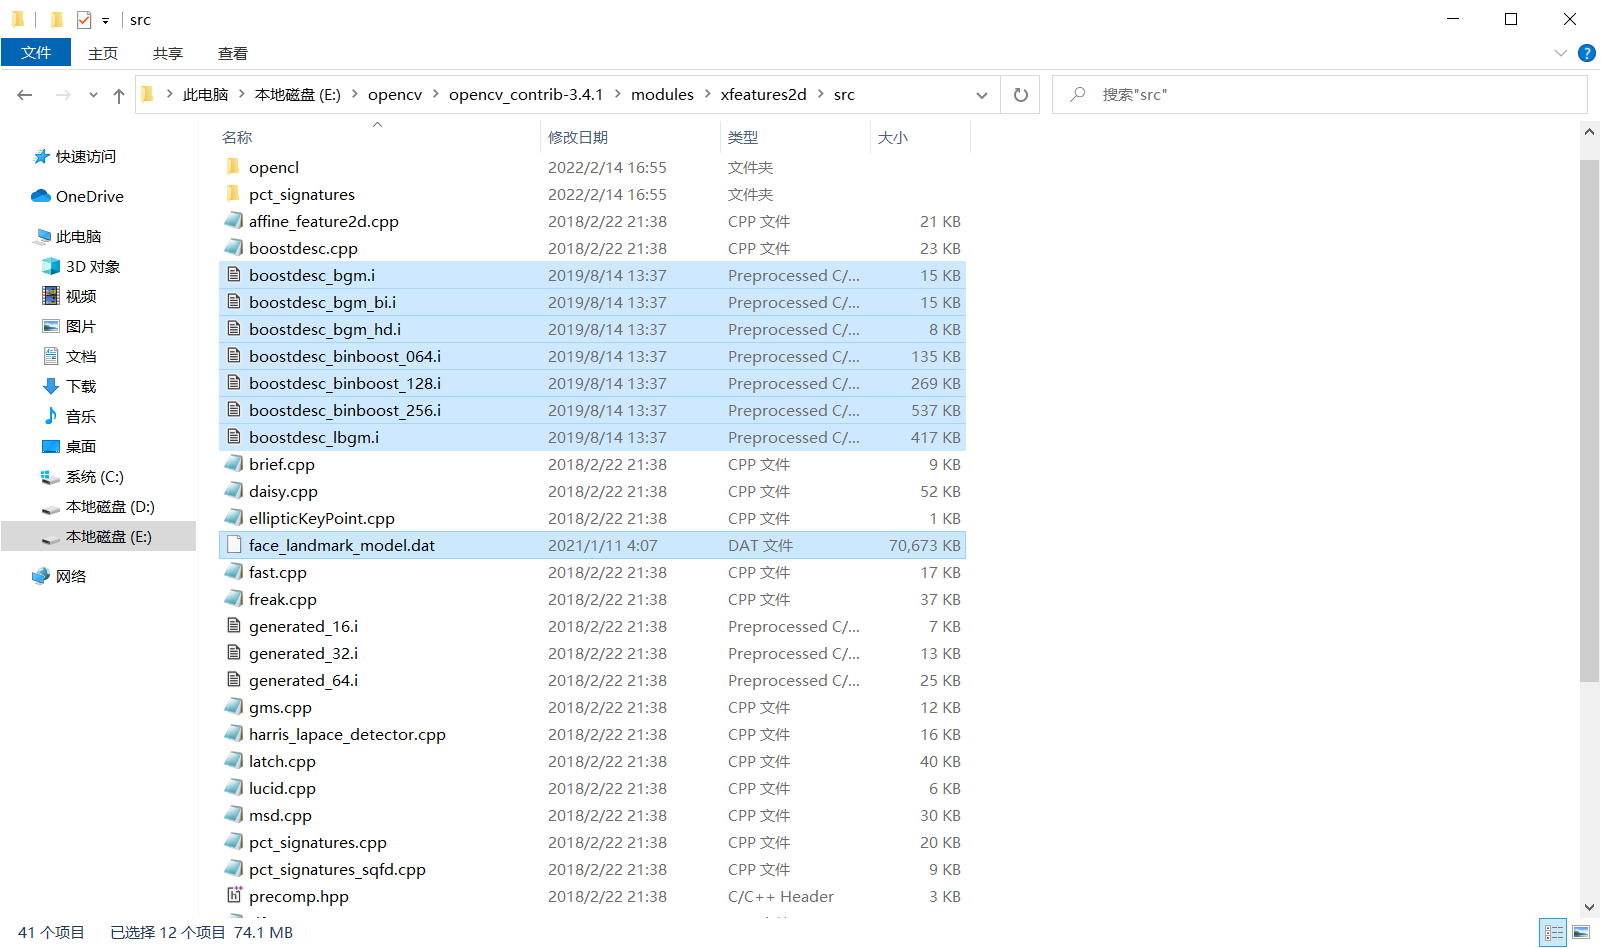Select boostdesc.cpp file name
This screenshot has width=1601, height=948.
[303, 249]
